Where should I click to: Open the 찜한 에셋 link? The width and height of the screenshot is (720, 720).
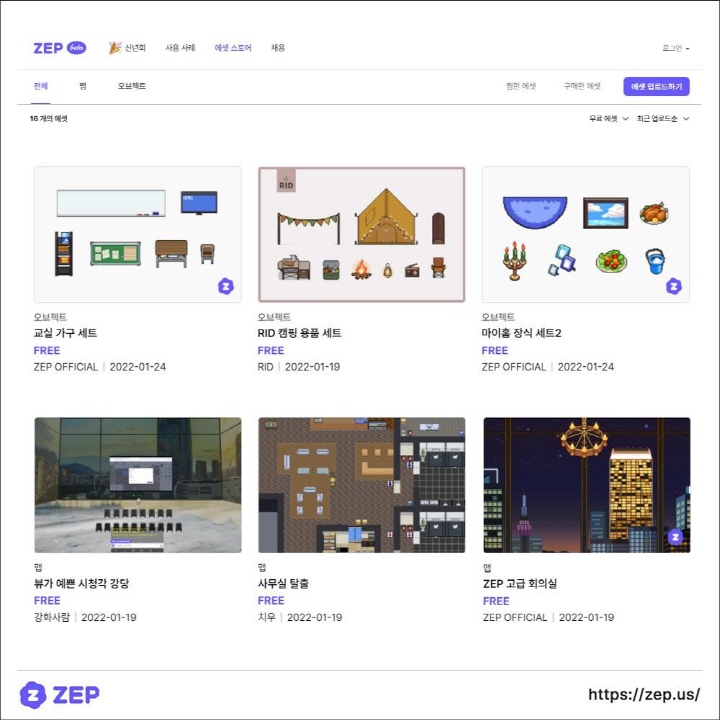[x=521, y=87]
